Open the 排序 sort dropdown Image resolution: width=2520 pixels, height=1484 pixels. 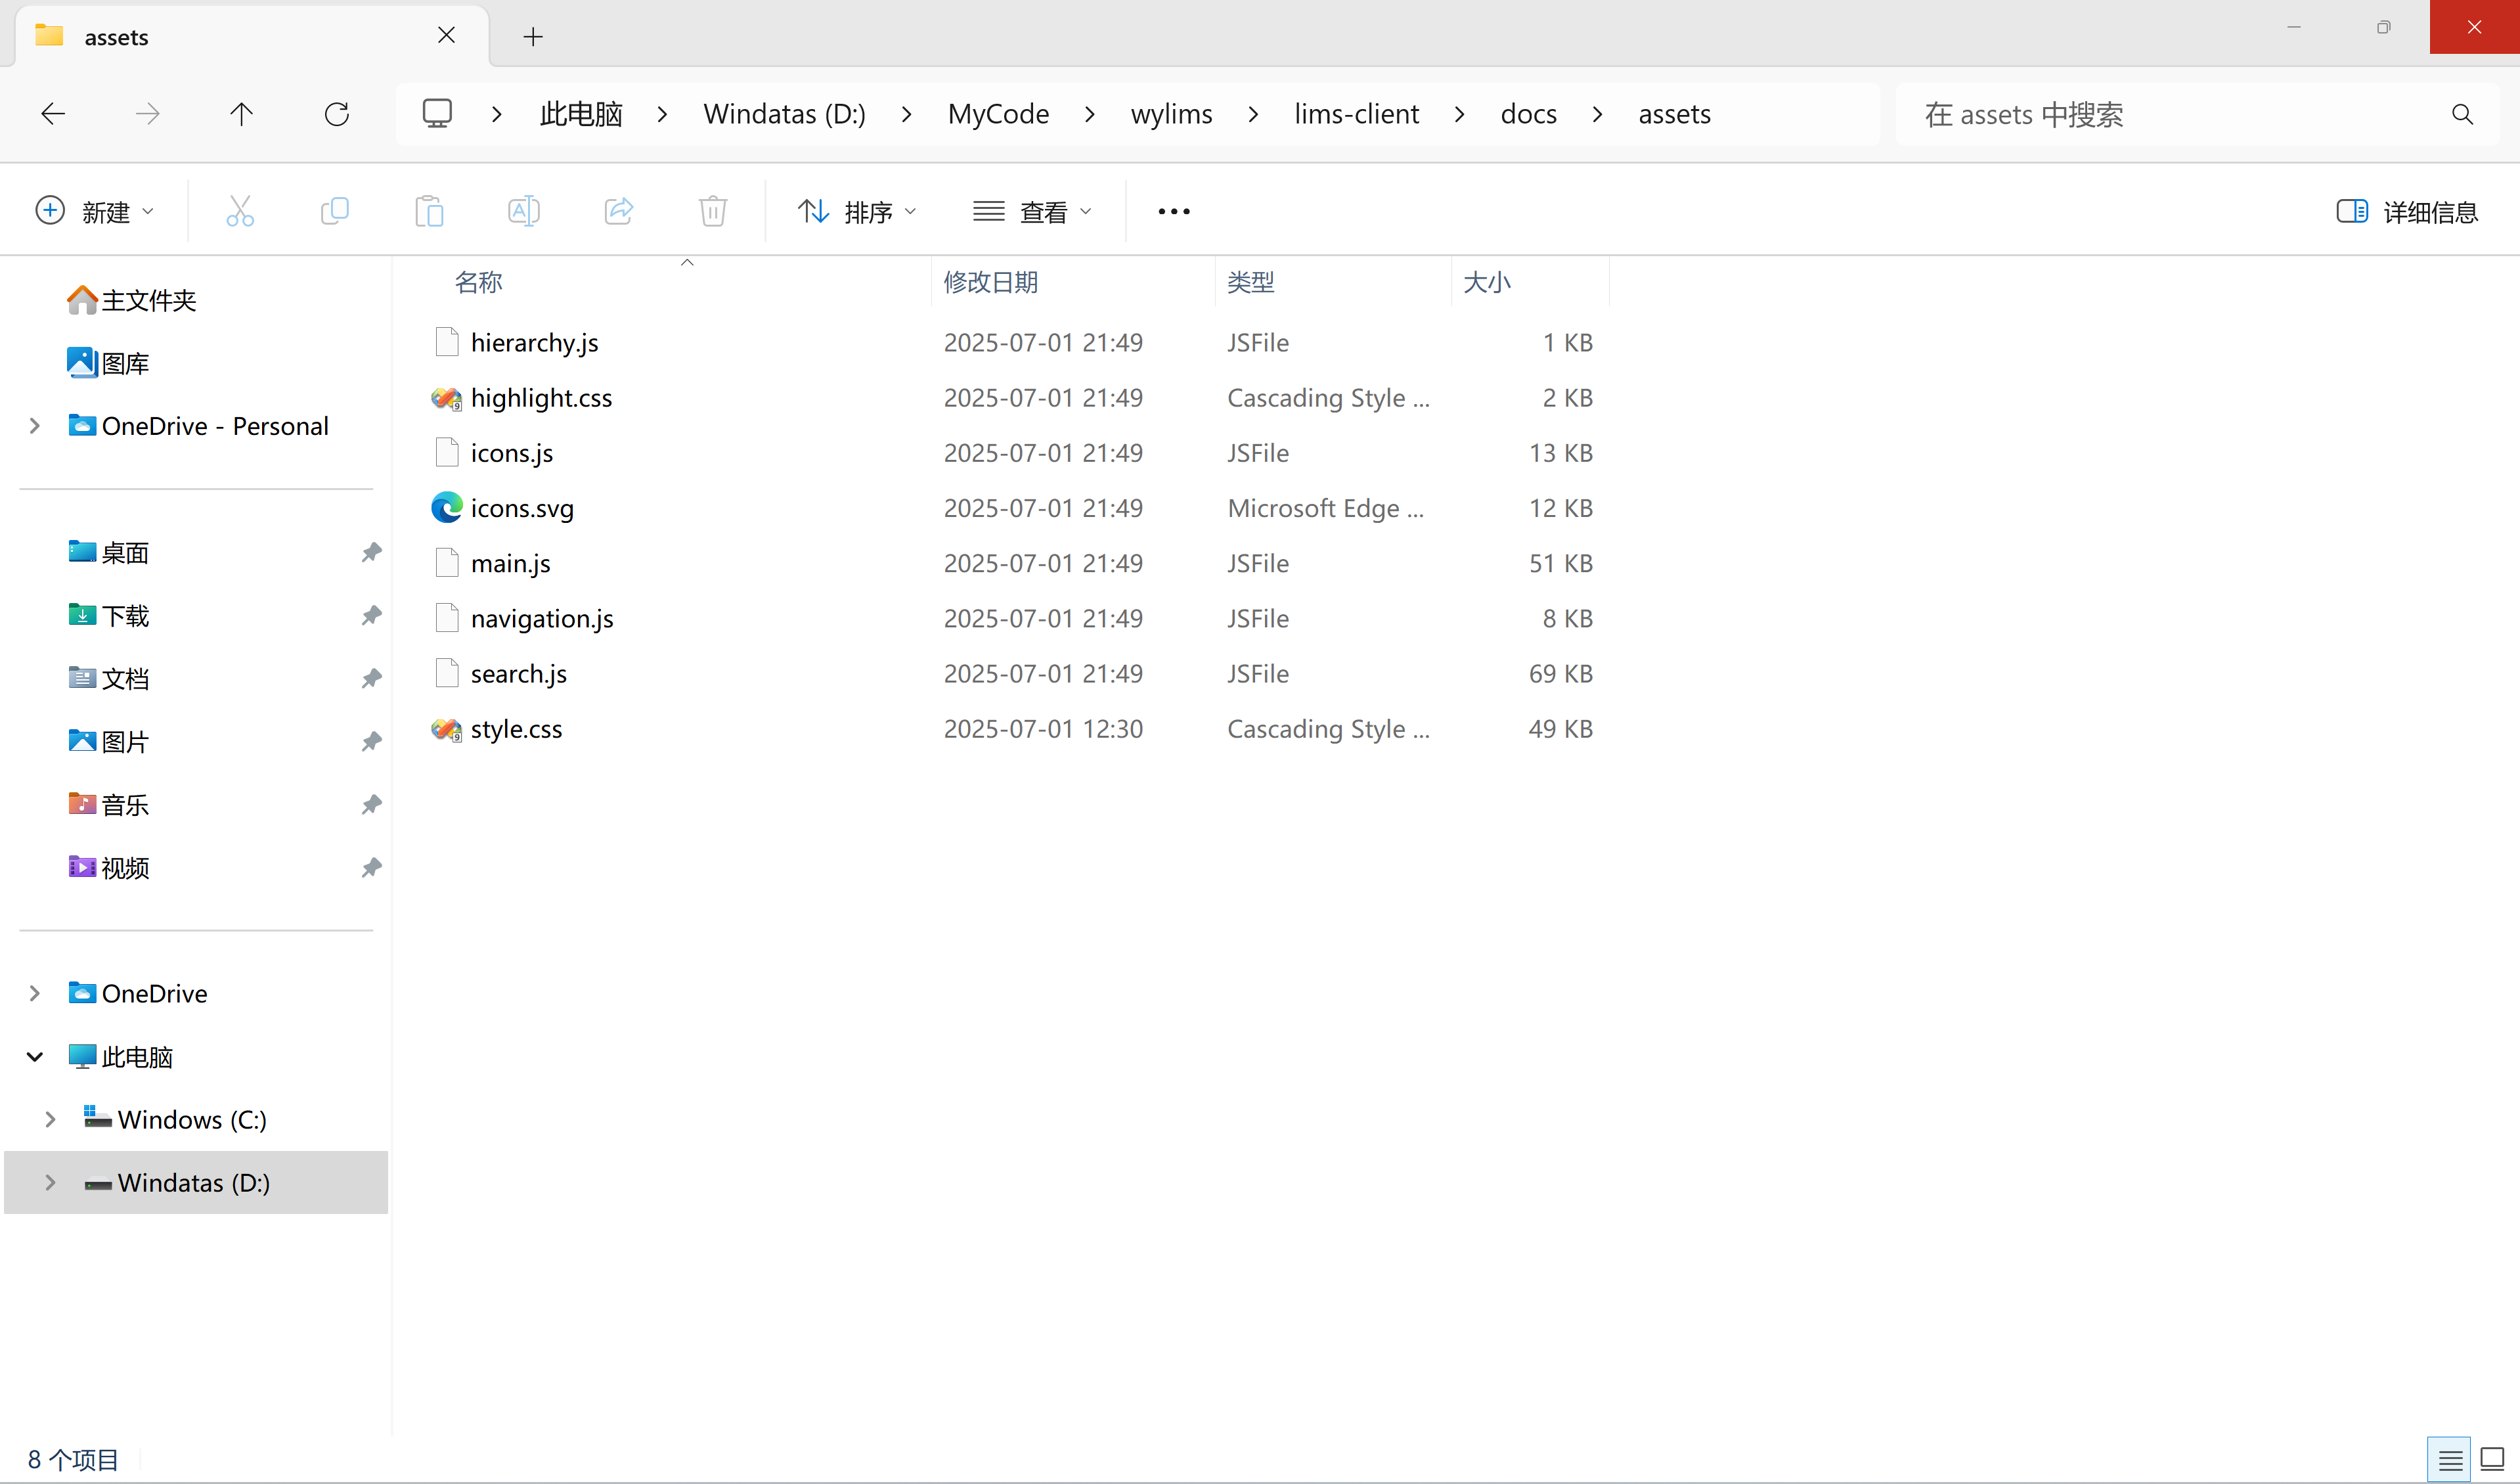[857, 210]
